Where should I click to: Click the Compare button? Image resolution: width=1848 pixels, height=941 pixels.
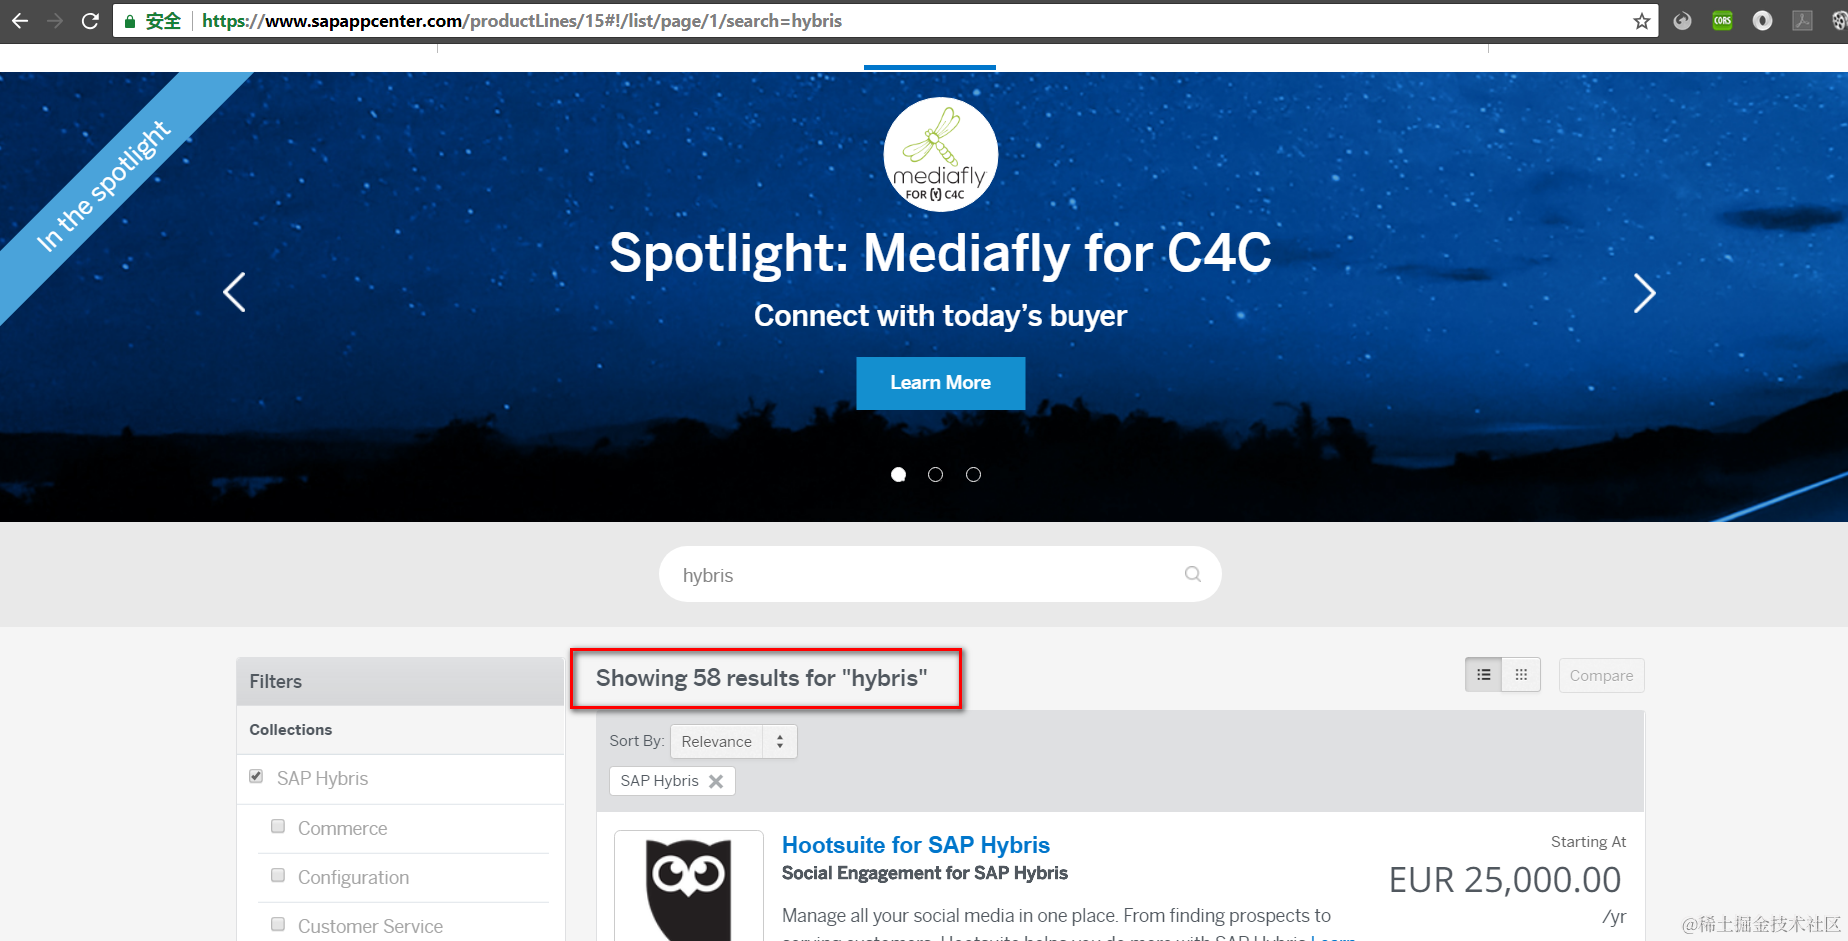[1601, 675]
